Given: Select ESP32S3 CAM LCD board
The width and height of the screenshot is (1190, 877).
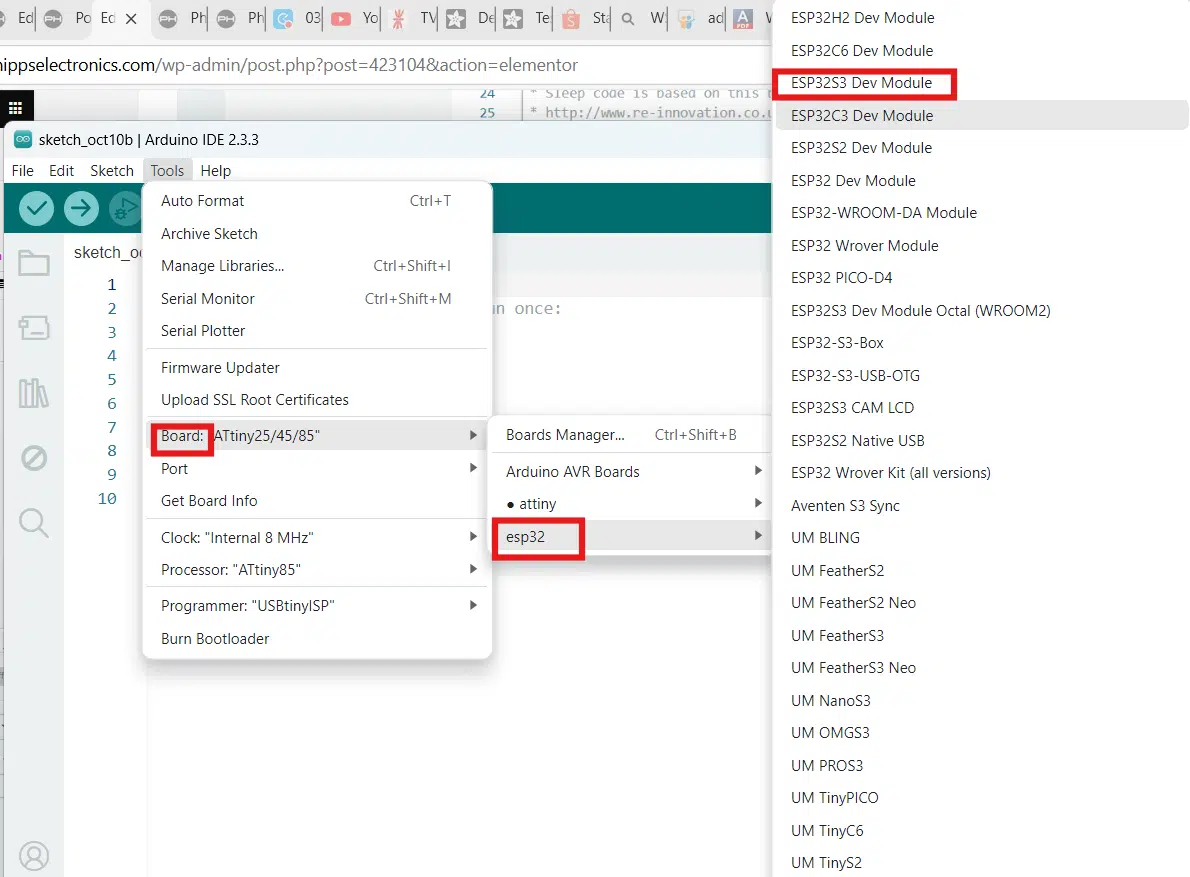Looking at the screenshot, I should pyautogui.click(x=981, y=408).
